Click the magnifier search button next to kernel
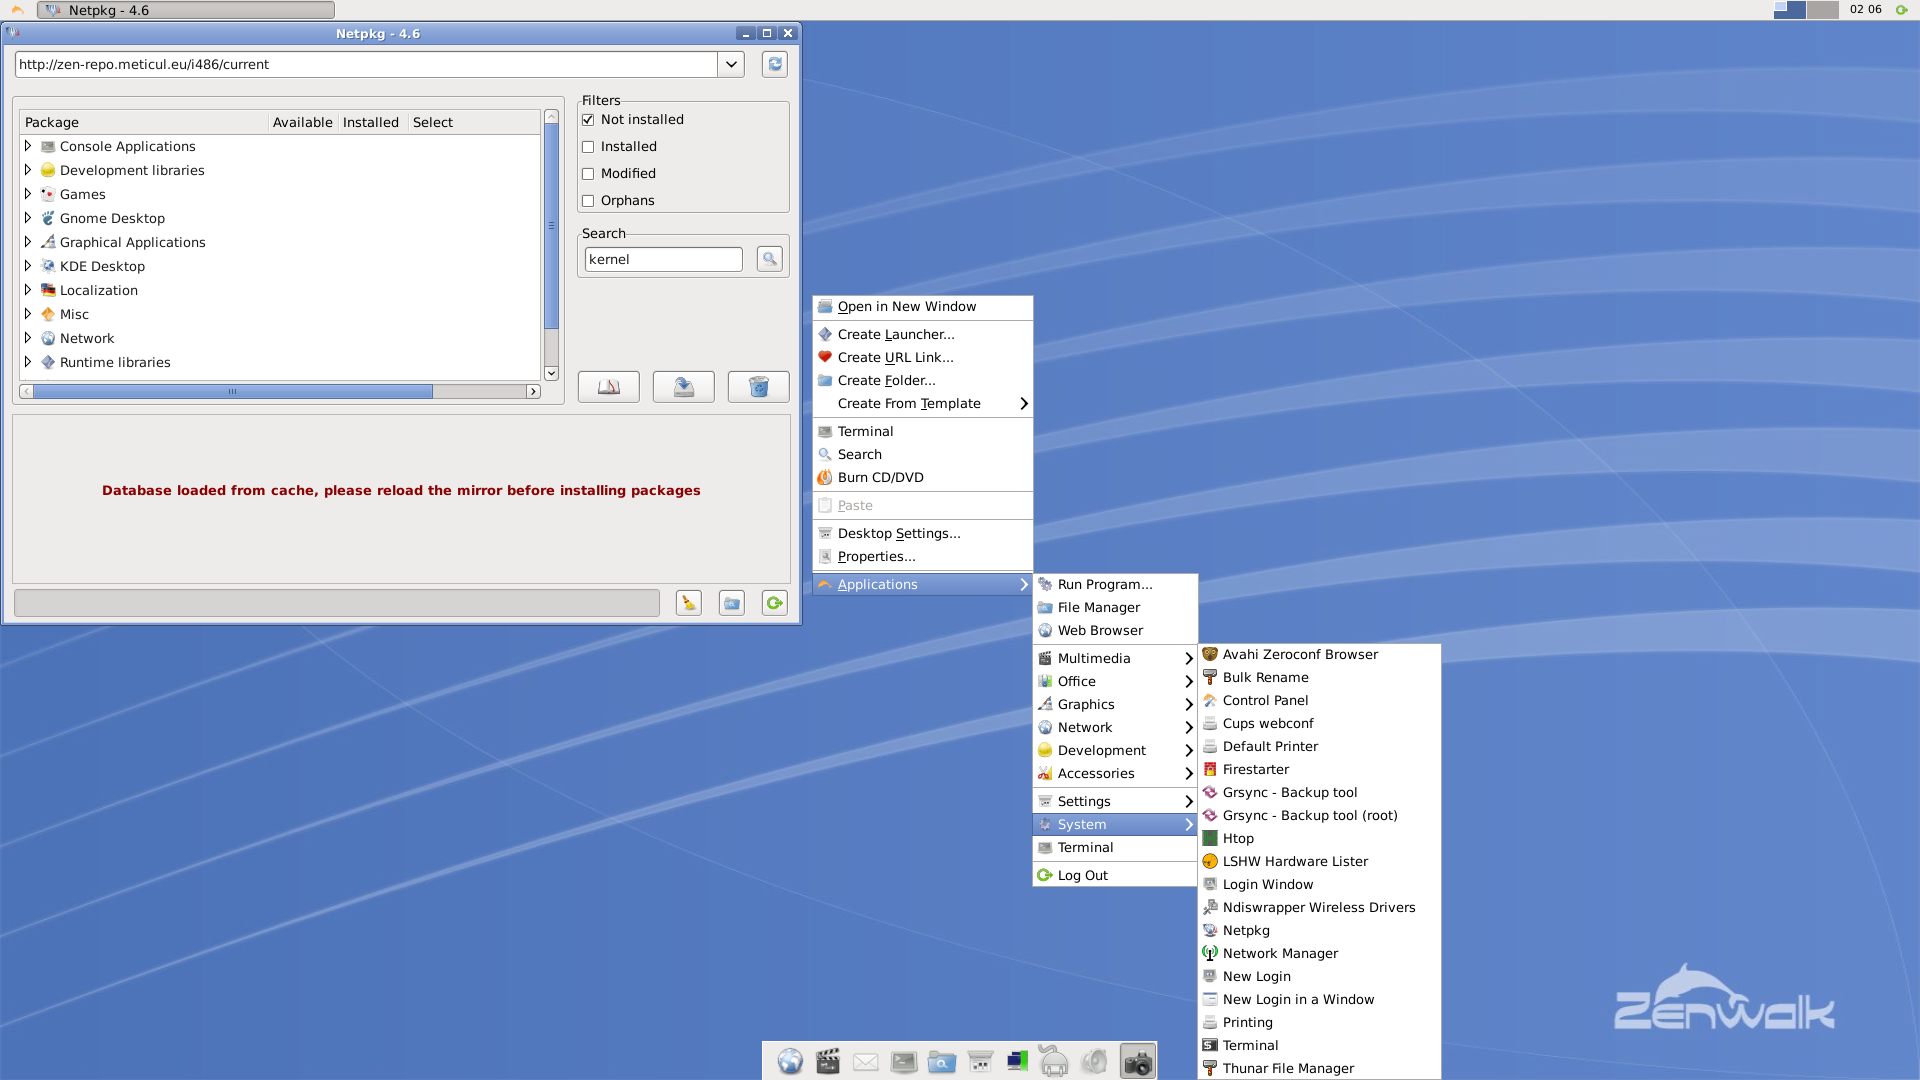 [769, 259]
